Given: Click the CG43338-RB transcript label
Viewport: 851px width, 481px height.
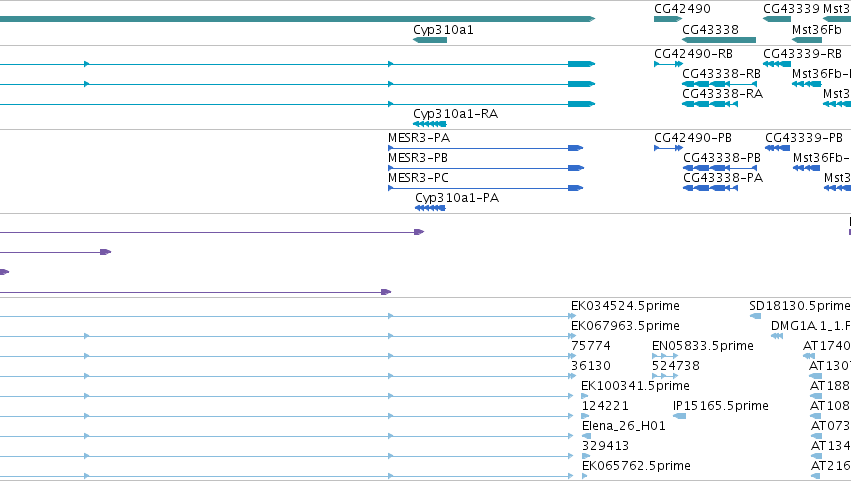Looking at the screenshot, I should (722, 74).
